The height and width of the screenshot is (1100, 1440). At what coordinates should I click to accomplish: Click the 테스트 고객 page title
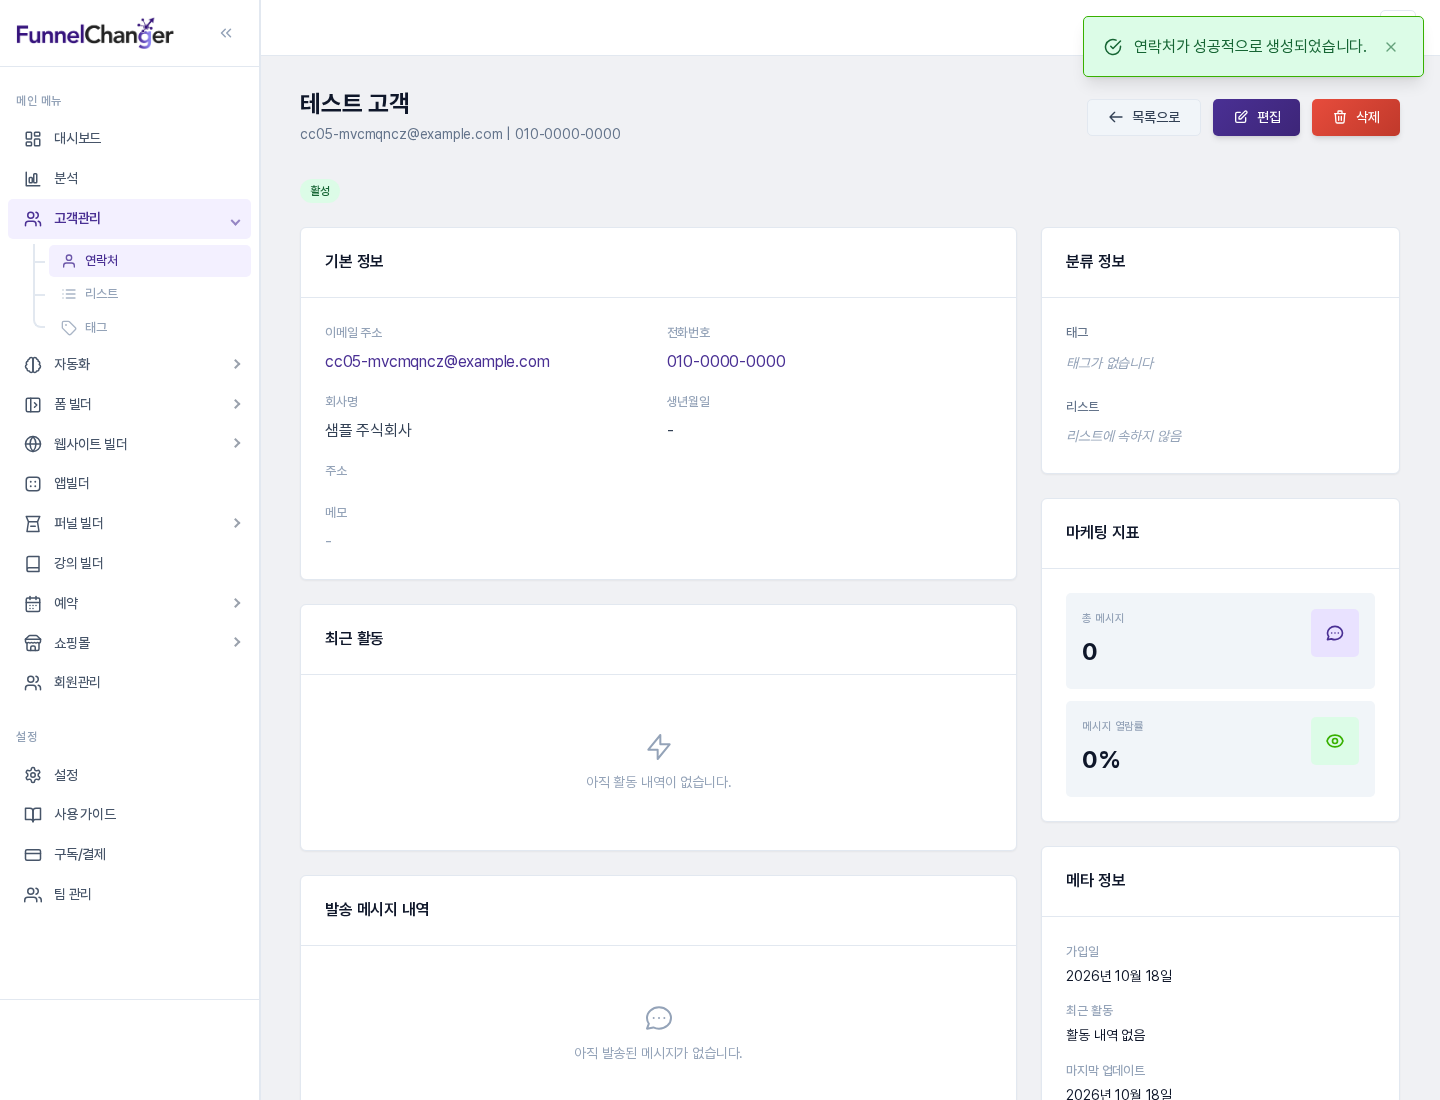355,104
